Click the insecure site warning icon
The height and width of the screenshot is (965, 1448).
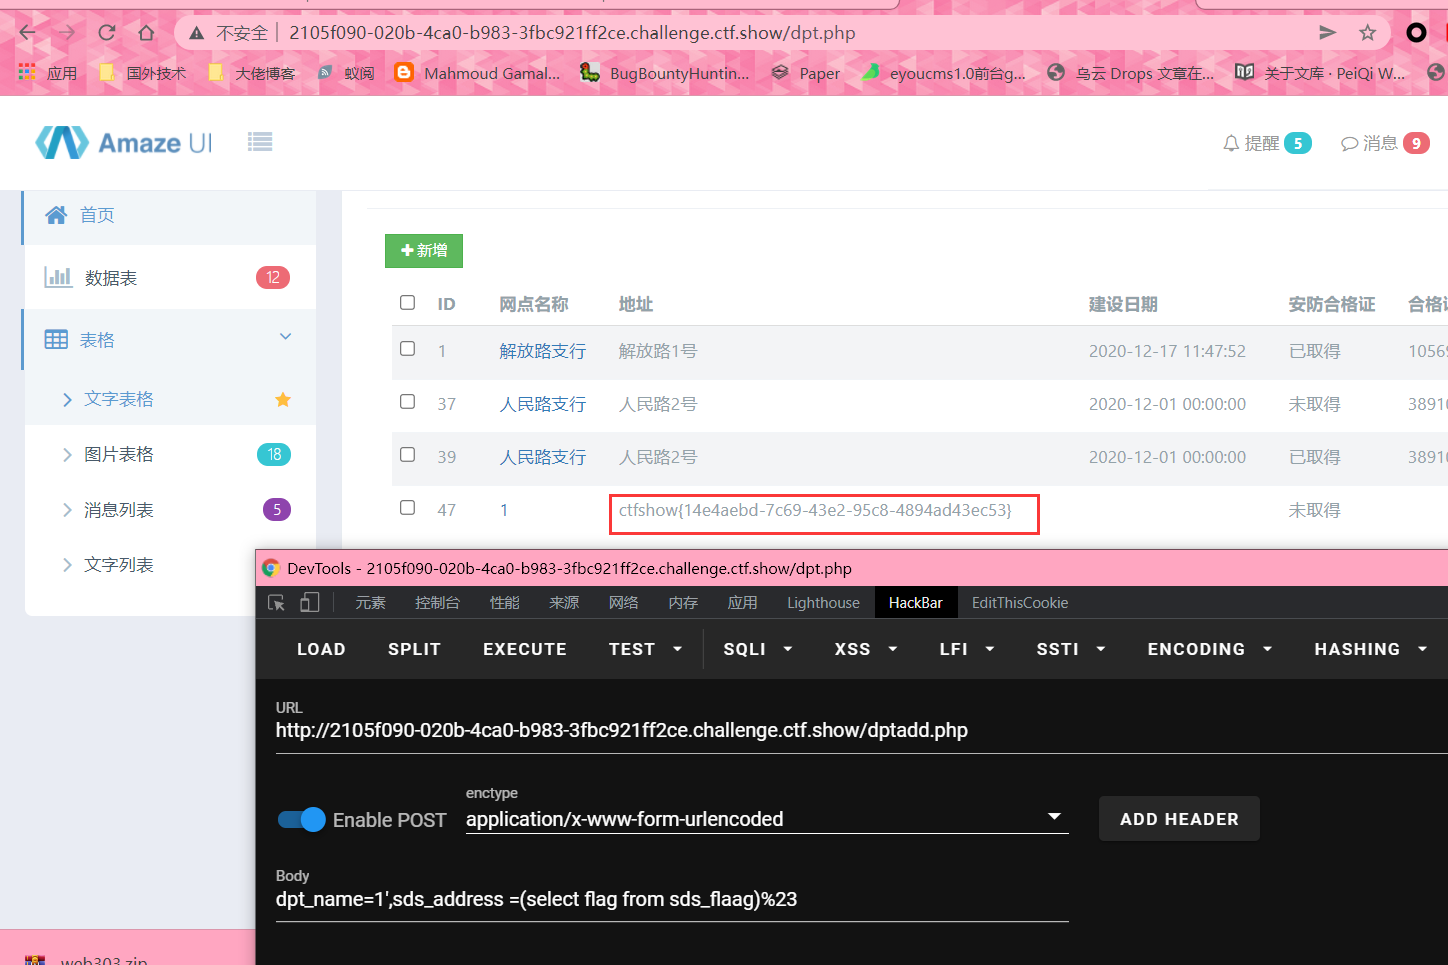pos(197,33)
